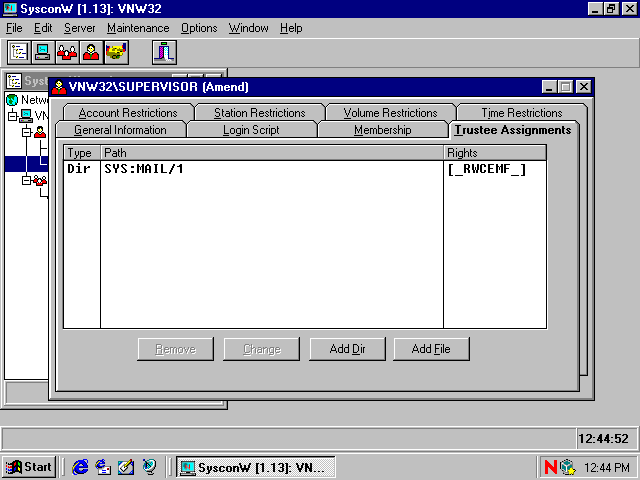The height and width of the screenshot is (480, 640).
Task: Select the Trustee Assignments tab
Action: click(x=513, y=130)
